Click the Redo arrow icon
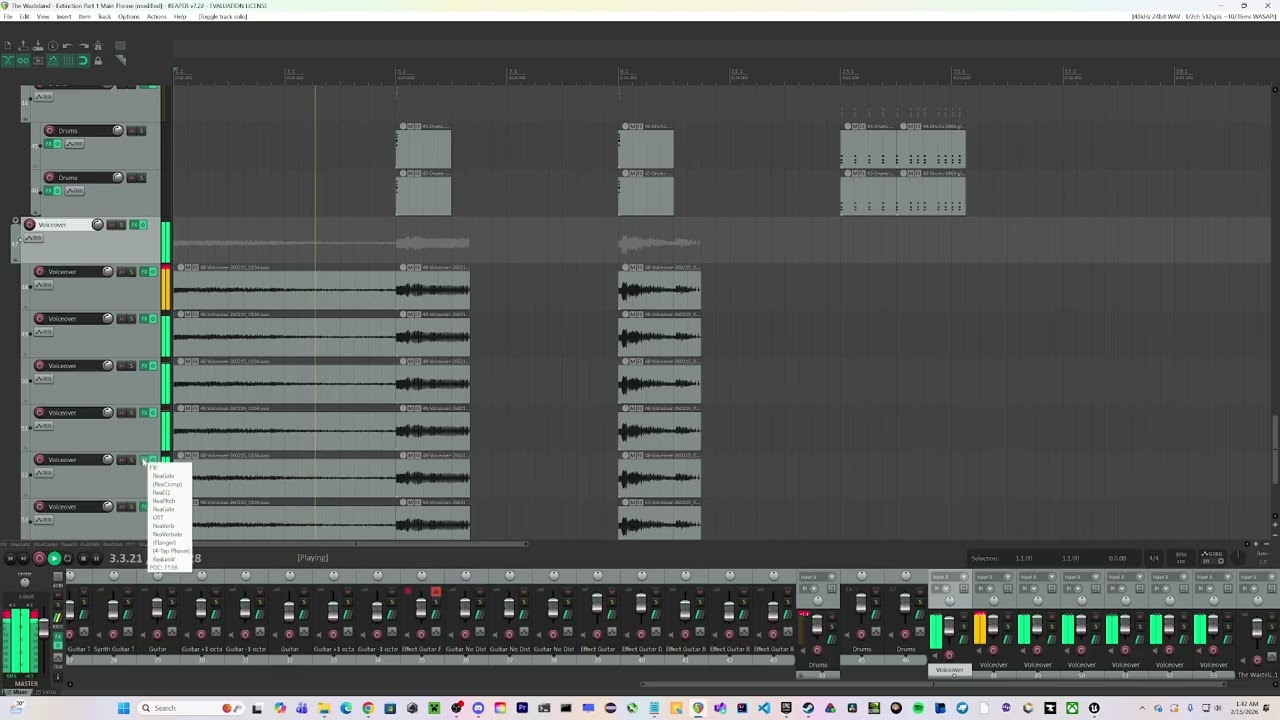This screenshot has height=720, width=1280. pos(83,46)
